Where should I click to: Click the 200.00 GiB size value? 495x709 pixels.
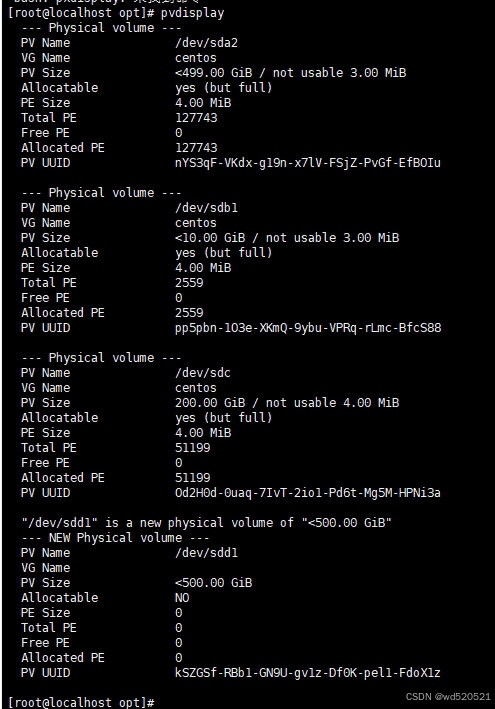pyautogui.click(x=210, y=403)
